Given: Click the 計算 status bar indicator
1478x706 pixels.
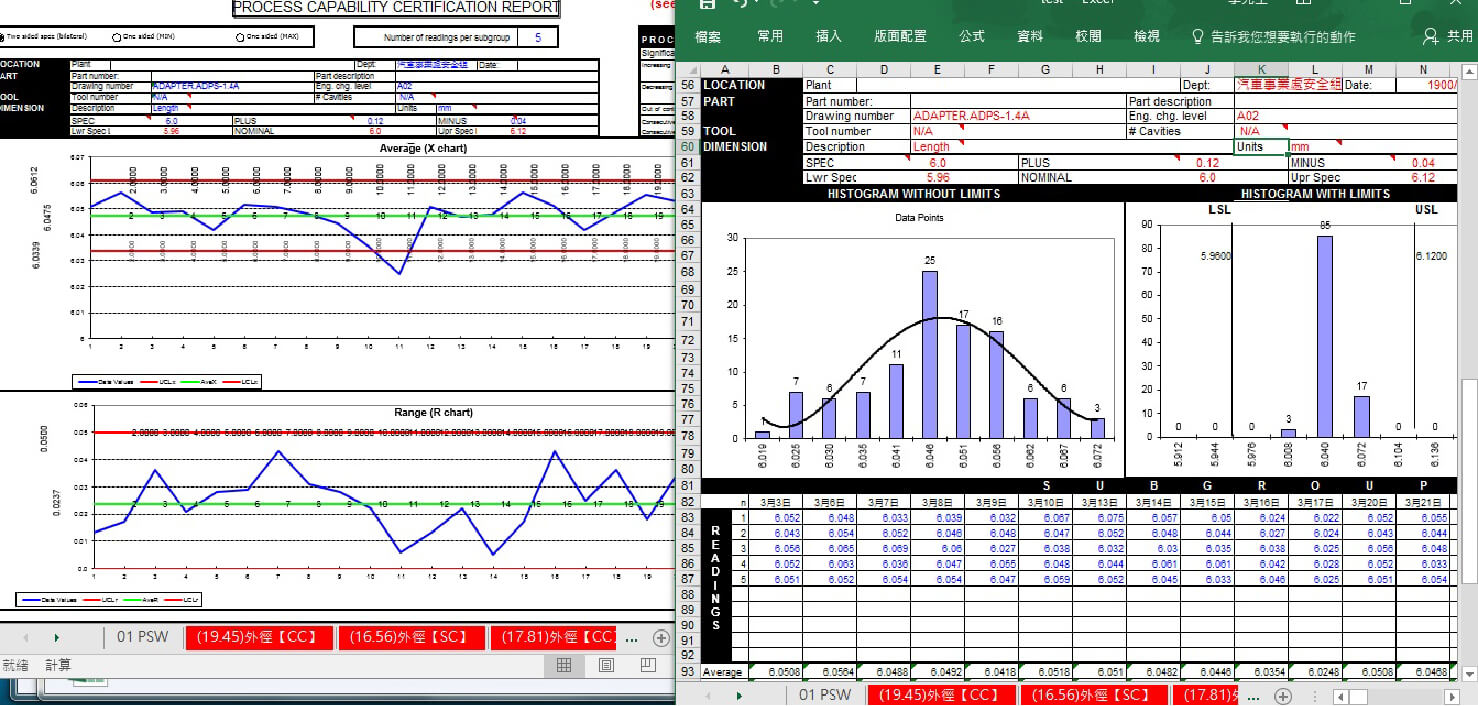Looking at the screenshot, I should coord(58,665).
